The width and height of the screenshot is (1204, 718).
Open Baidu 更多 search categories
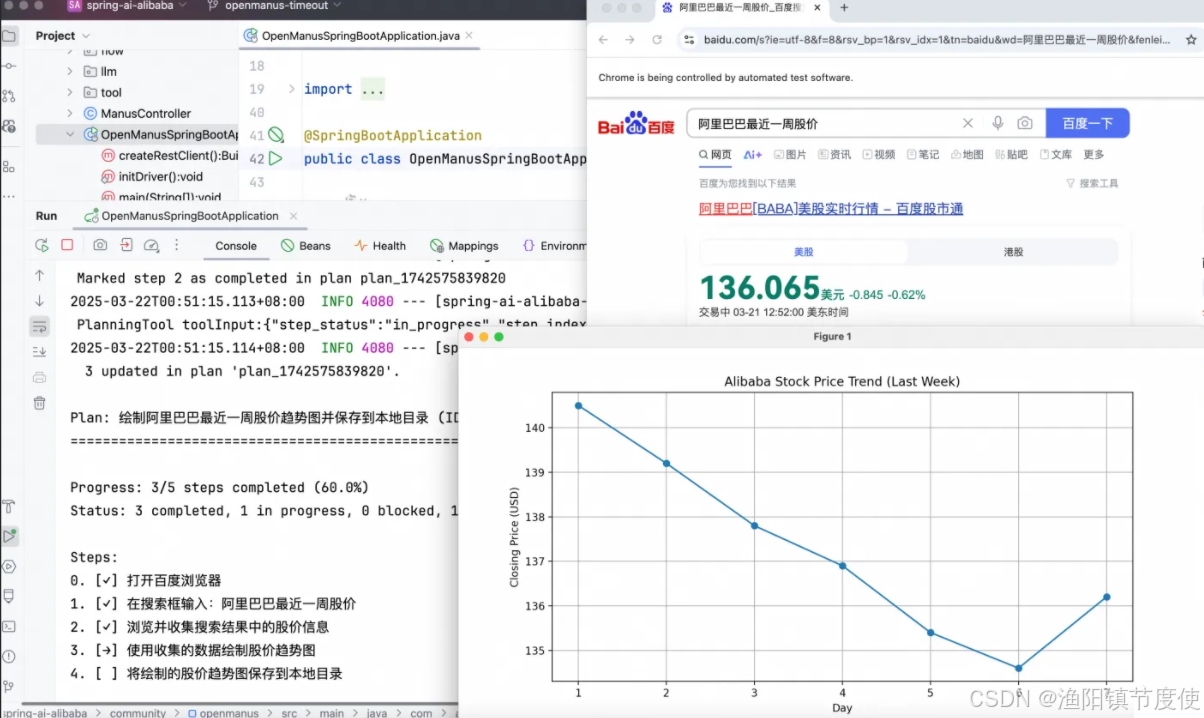click(x=1094, y=155)
